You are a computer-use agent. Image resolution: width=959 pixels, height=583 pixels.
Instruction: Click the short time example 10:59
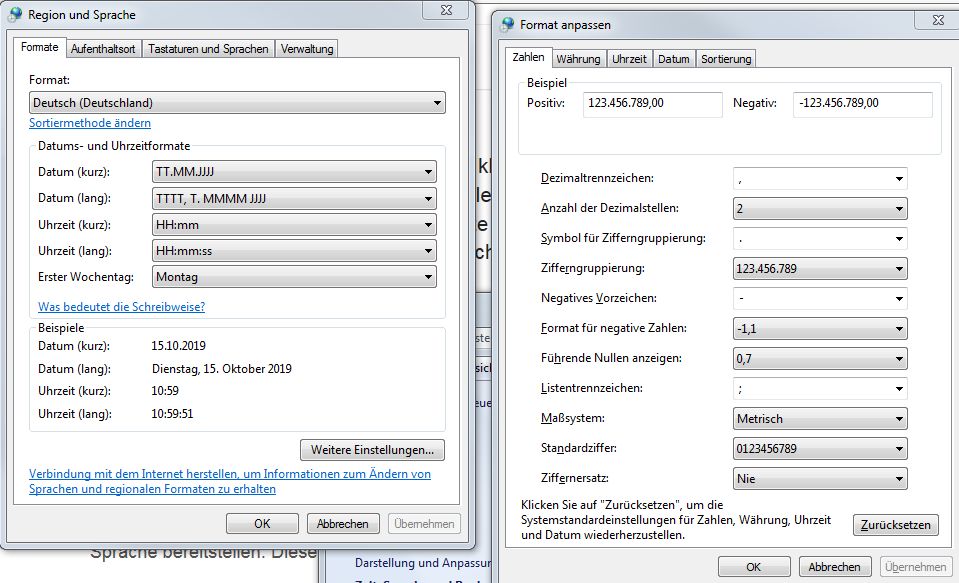click(x=165, y=391)
